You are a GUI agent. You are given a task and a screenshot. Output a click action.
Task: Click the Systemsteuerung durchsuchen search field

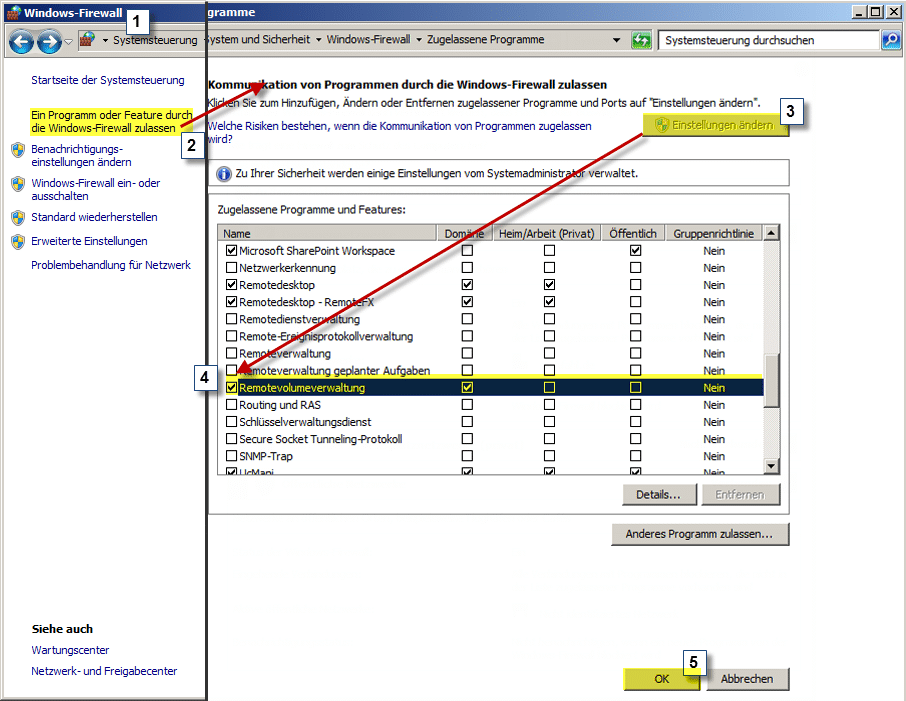click(x=768, y=40)
